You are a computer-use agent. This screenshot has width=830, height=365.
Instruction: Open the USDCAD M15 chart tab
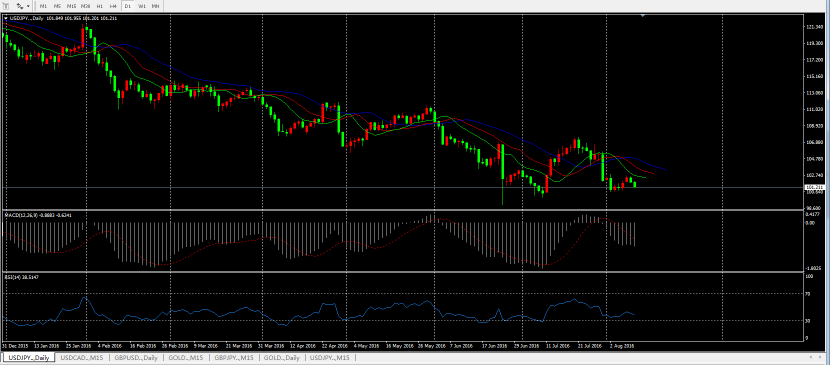click(82, 358)
